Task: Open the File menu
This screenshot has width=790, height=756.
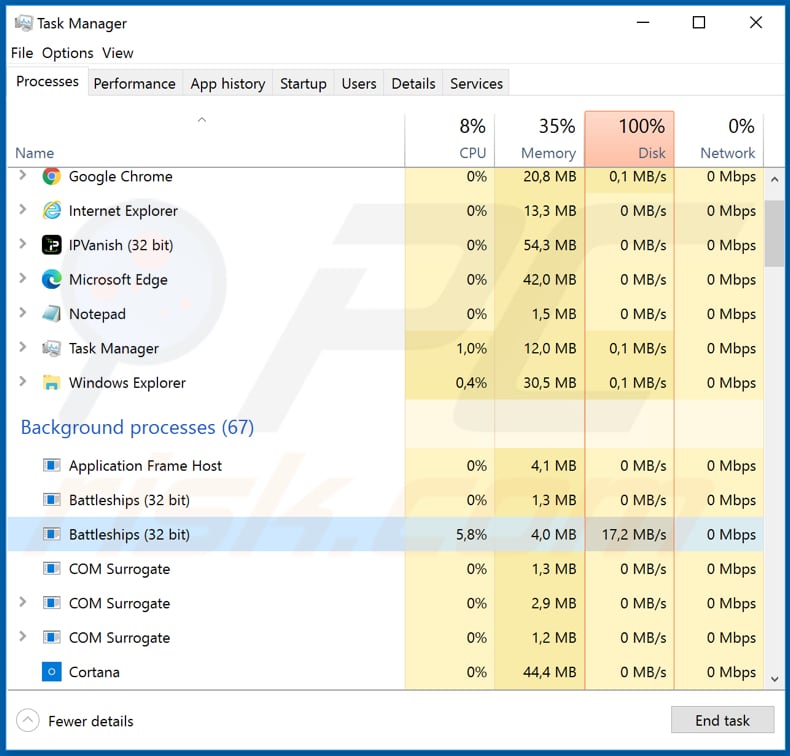Action: click(22, 53)
